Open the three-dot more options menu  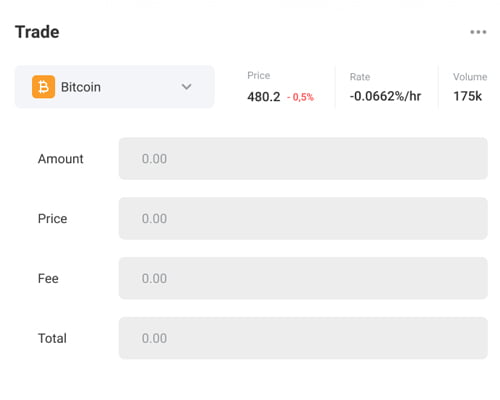[478, 32]
